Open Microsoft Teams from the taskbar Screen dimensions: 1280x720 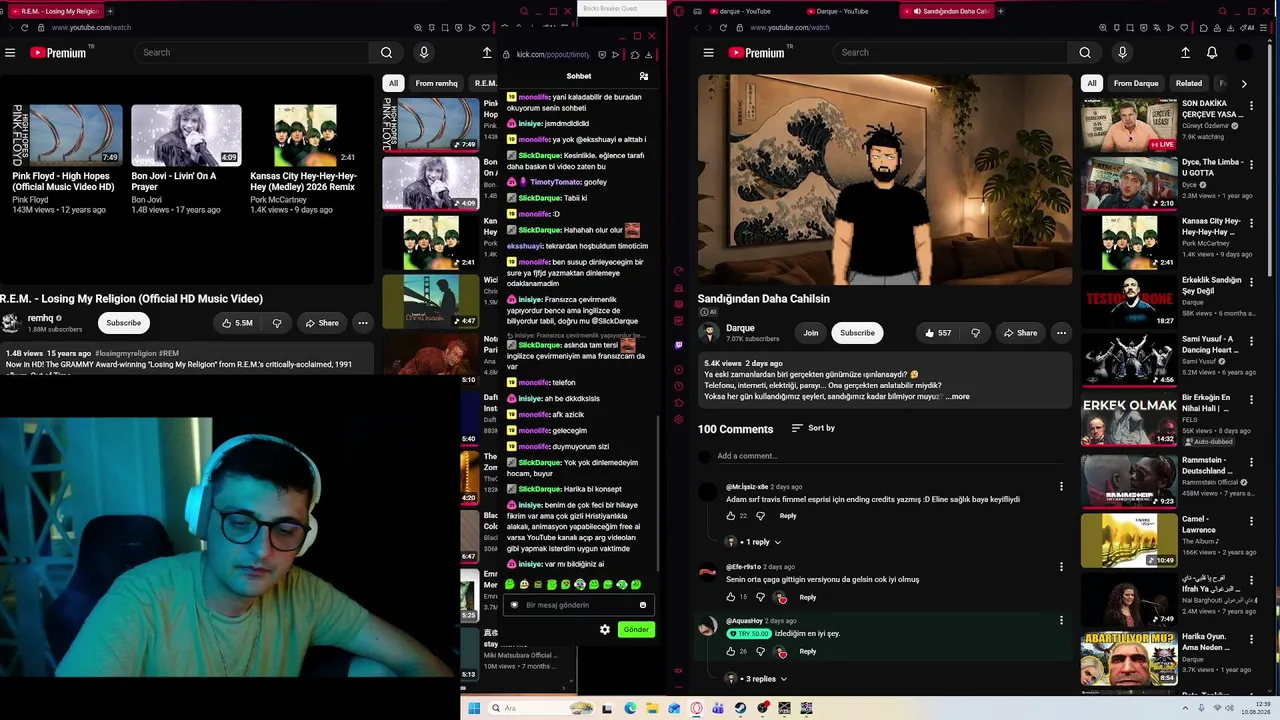point(718,708)
